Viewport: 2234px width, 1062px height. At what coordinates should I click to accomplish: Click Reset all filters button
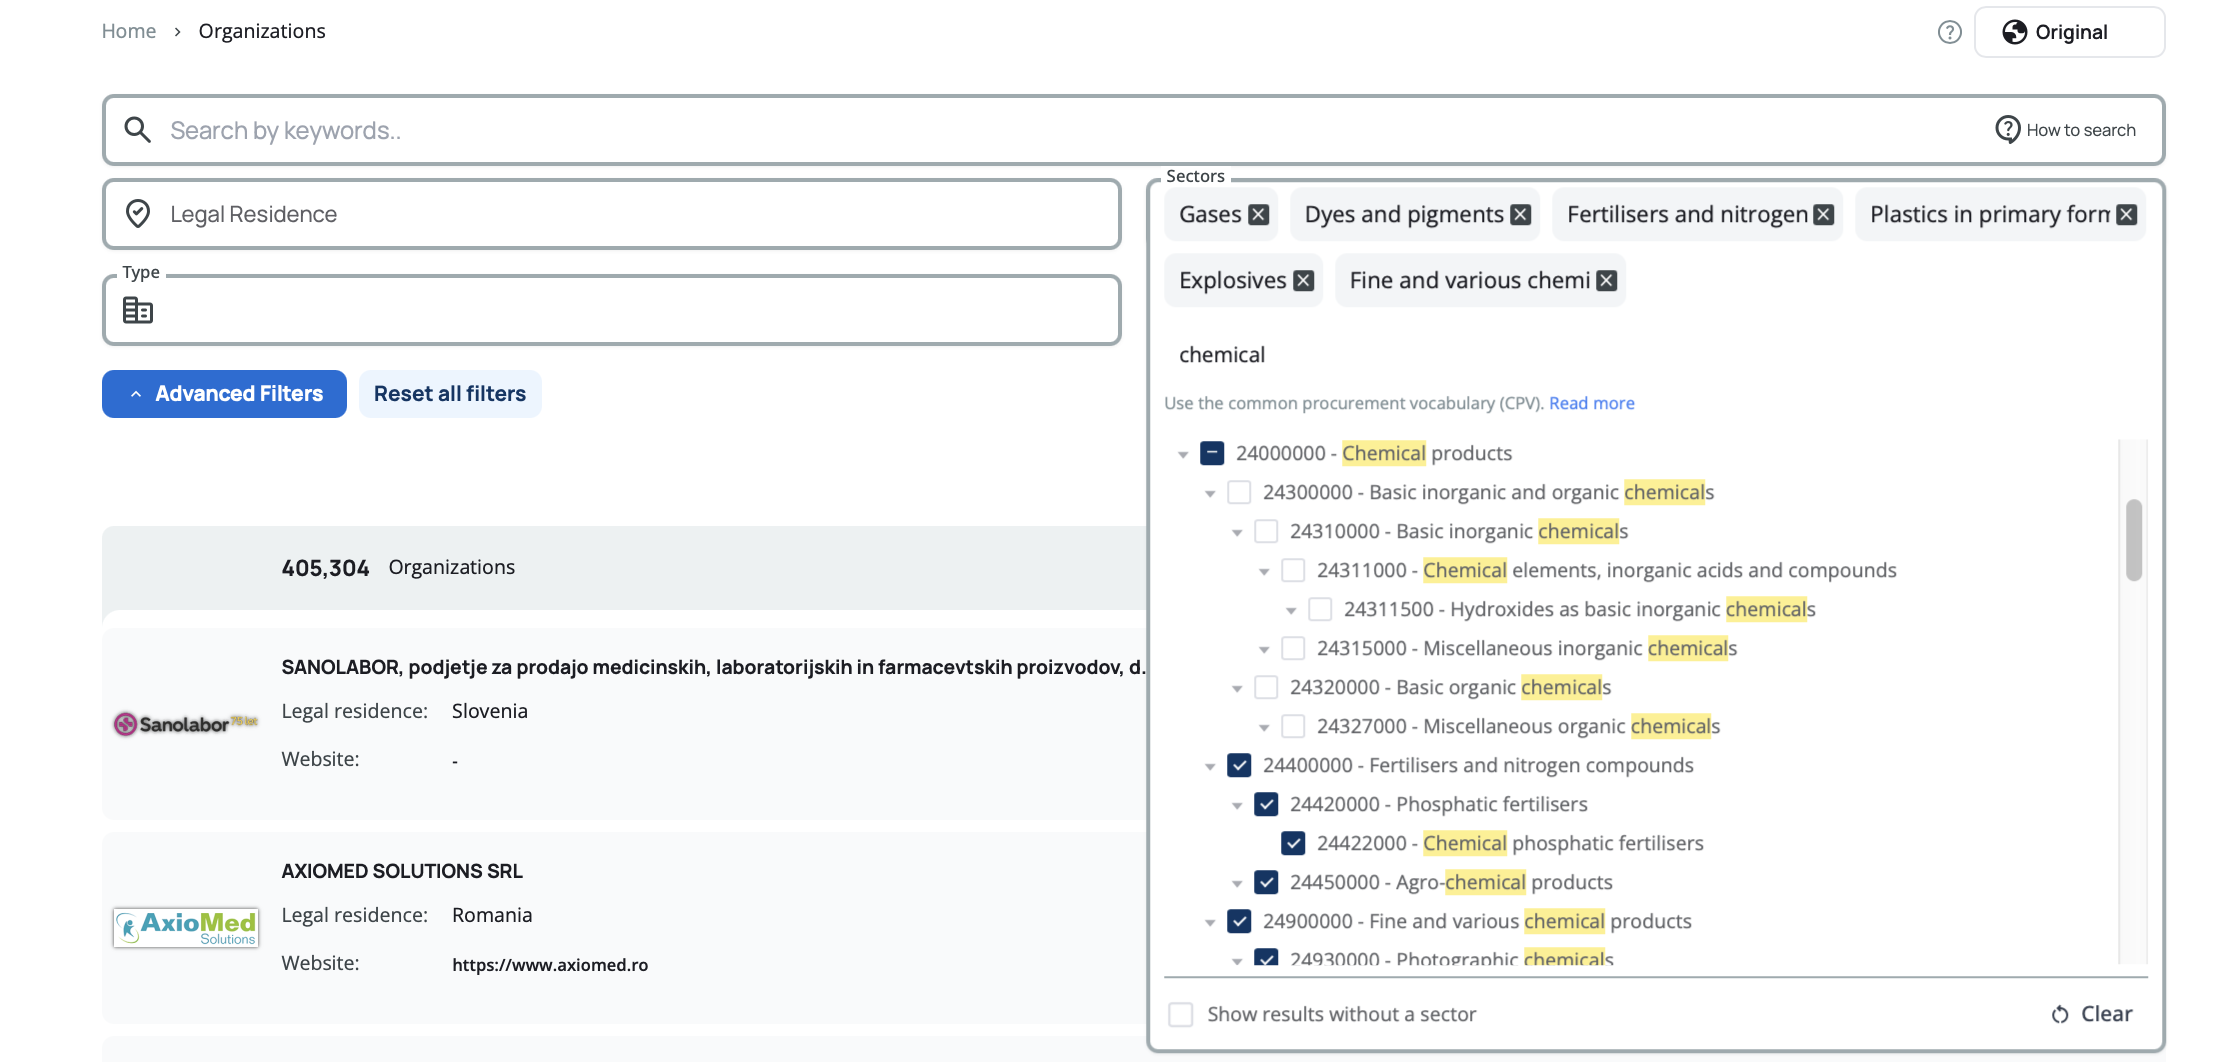tap(450, 394)
